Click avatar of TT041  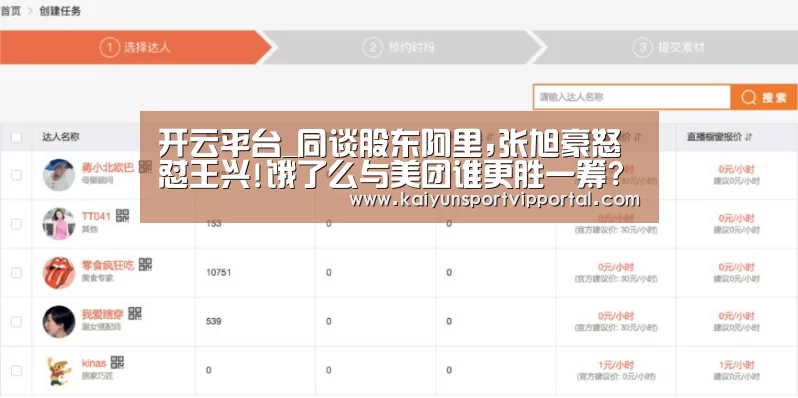coord(59,223)
